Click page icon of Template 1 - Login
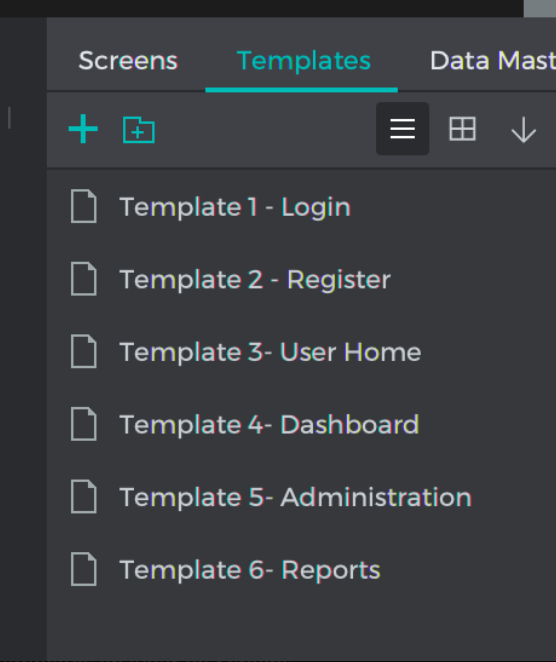The height and width of the screenshot is (662, 556). [84, 206]
